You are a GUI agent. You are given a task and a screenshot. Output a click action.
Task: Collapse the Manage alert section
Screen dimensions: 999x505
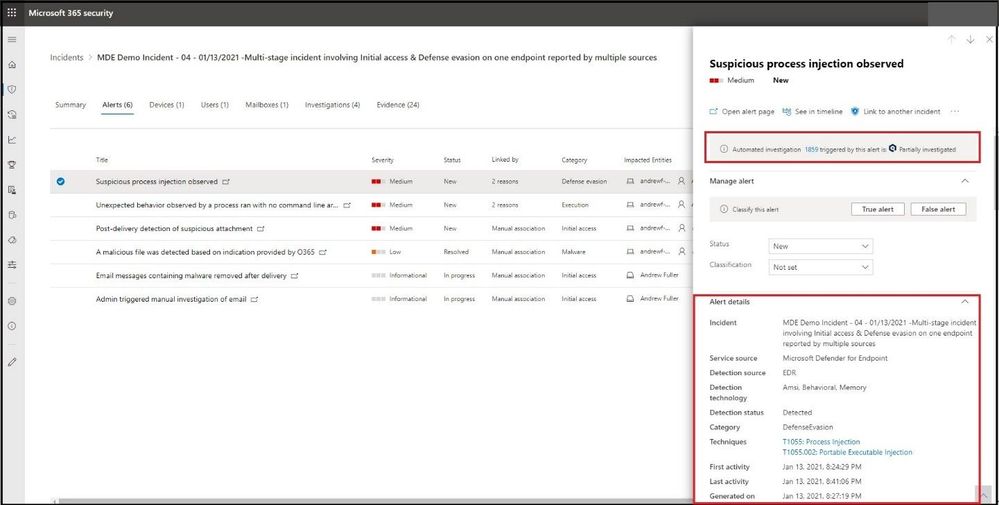965,181
